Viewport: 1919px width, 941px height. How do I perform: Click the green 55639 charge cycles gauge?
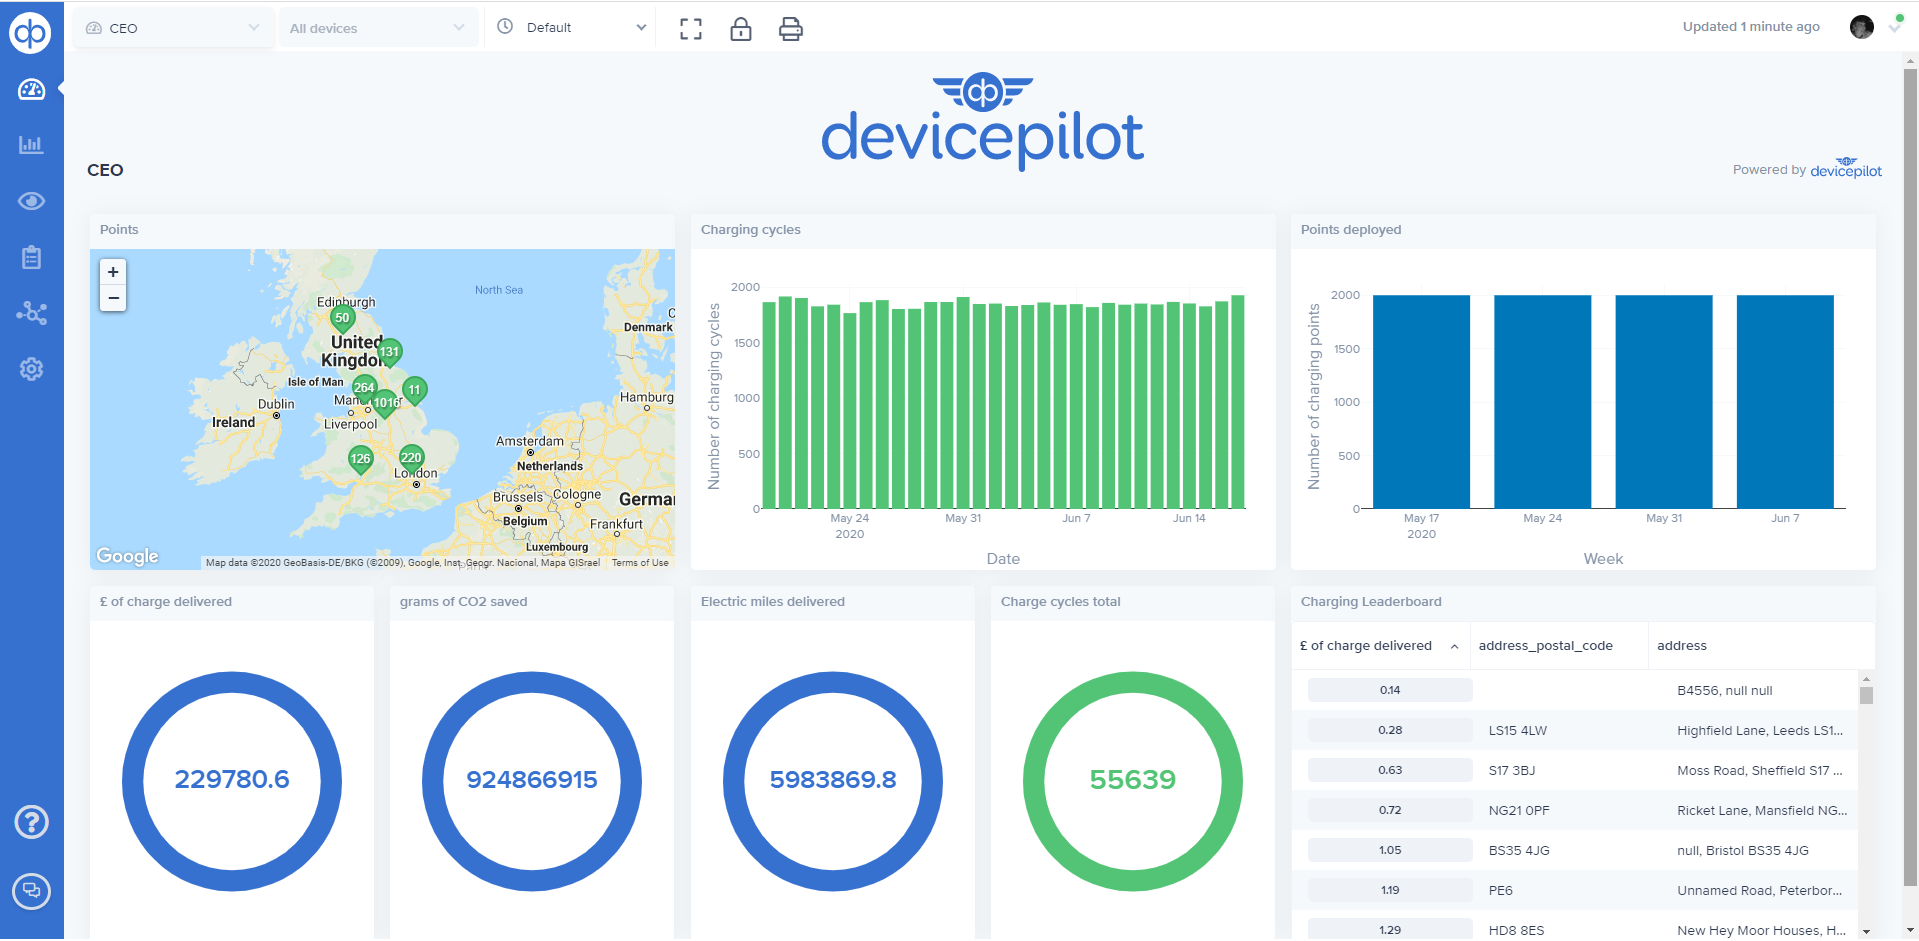[x=1133, y=781]
